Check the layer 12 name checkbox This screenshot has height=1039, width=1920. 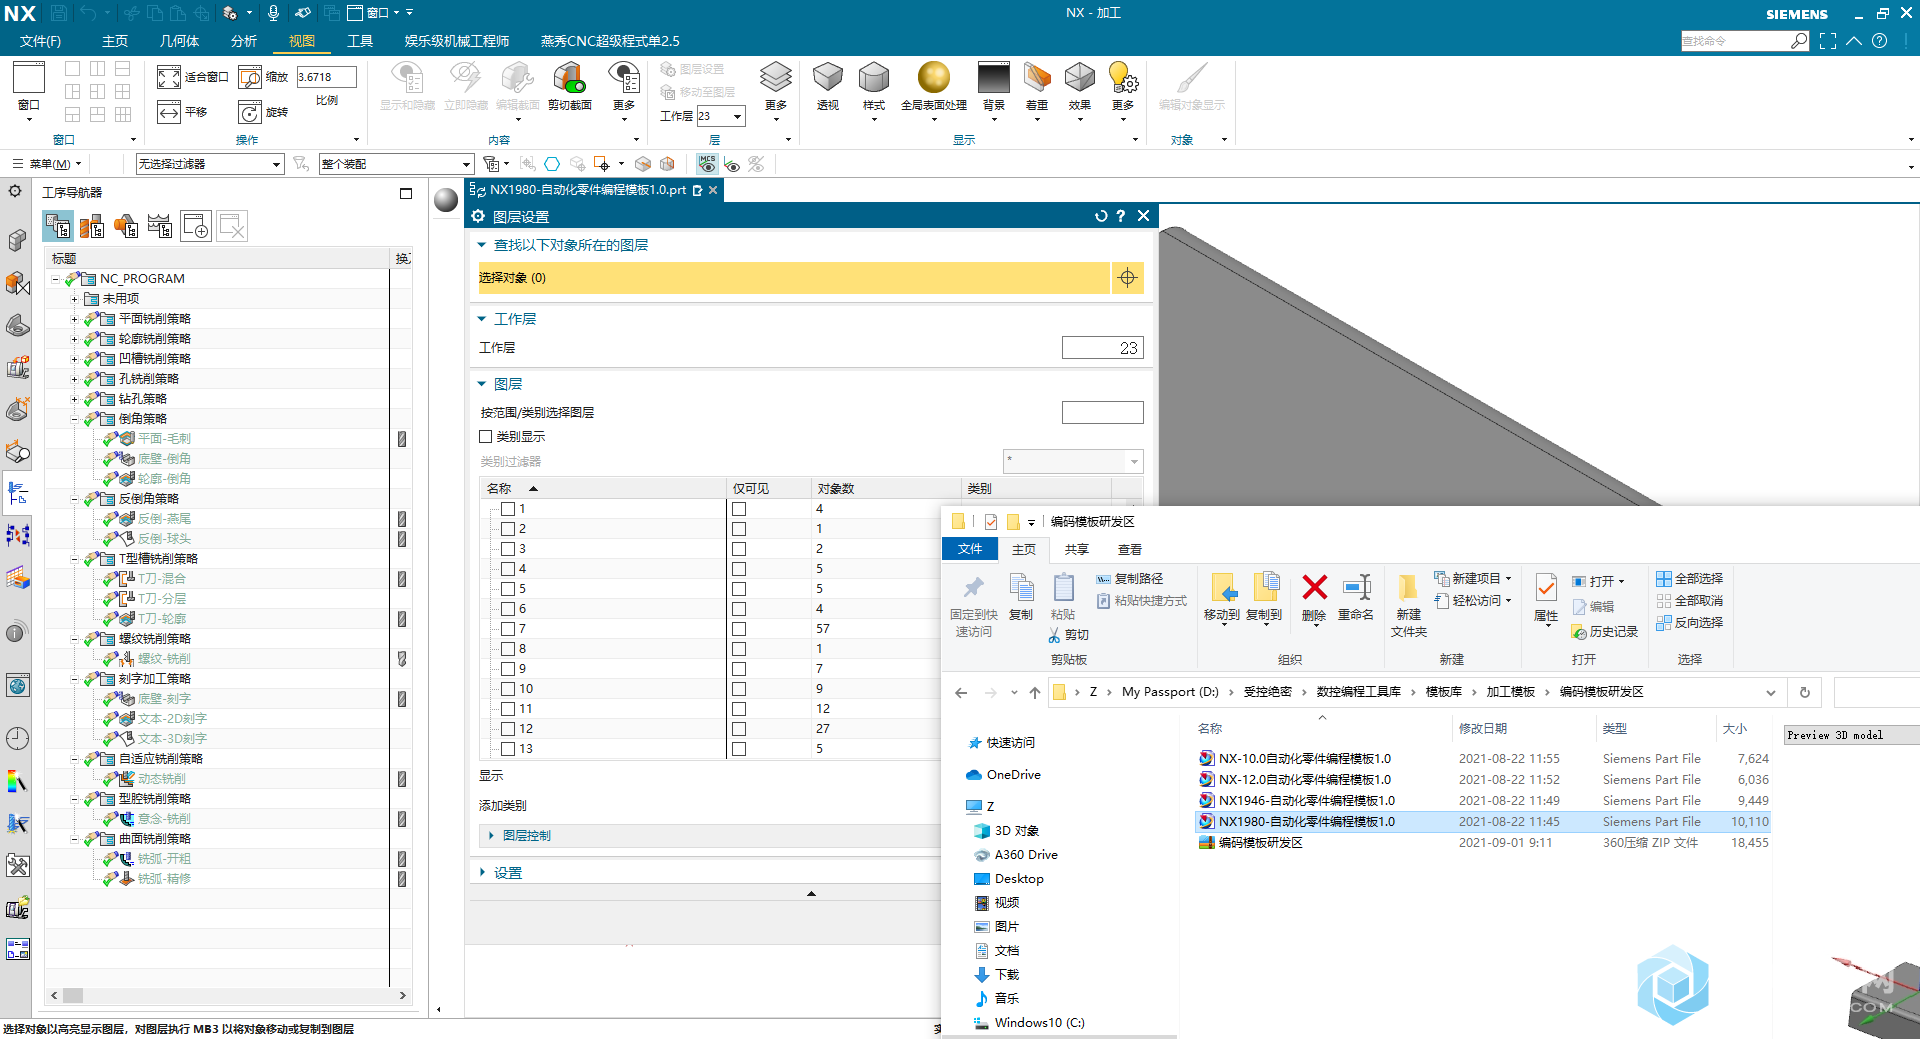click(508, 729)
